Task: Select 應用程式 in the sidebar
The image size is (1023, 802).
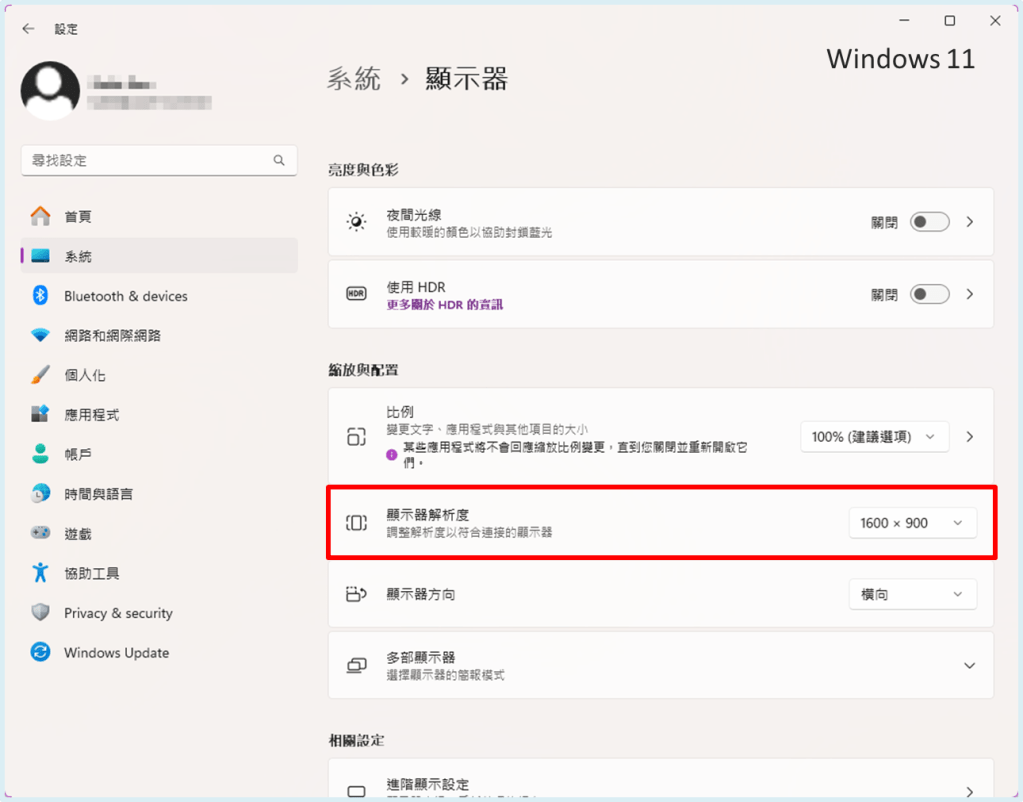Action: 91,414
